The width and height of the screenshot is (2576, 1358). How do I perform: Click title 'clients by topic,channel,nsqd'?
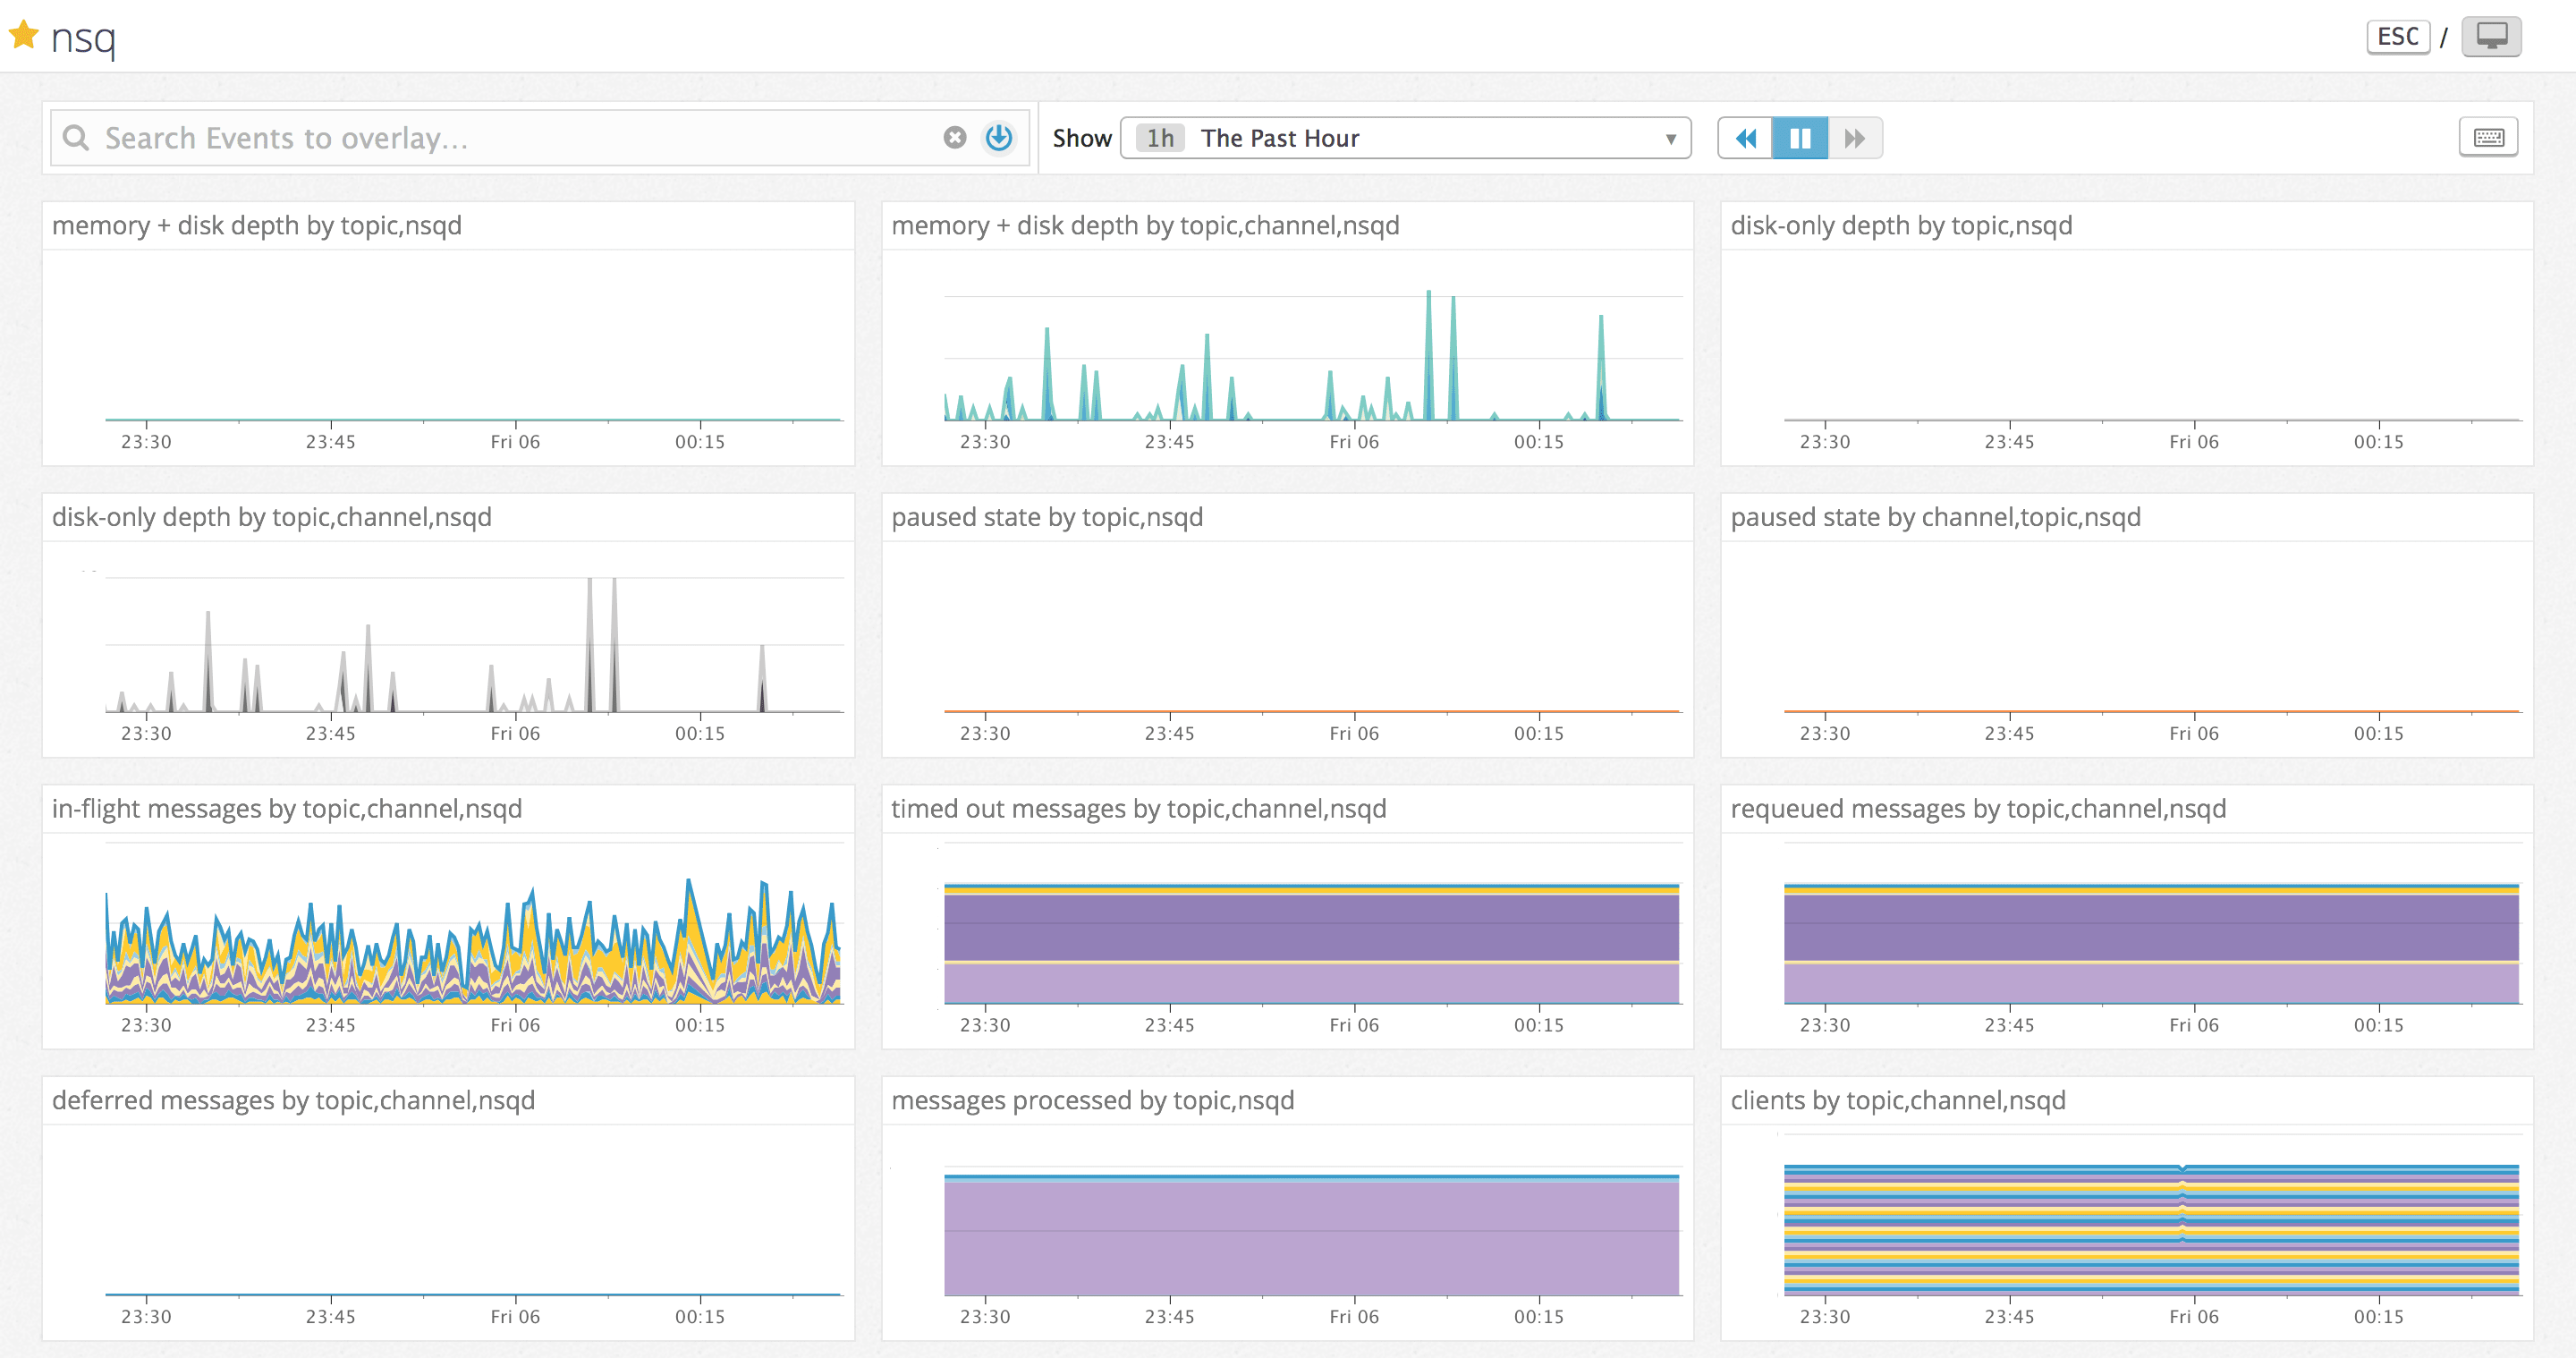click(1898, 1101)
